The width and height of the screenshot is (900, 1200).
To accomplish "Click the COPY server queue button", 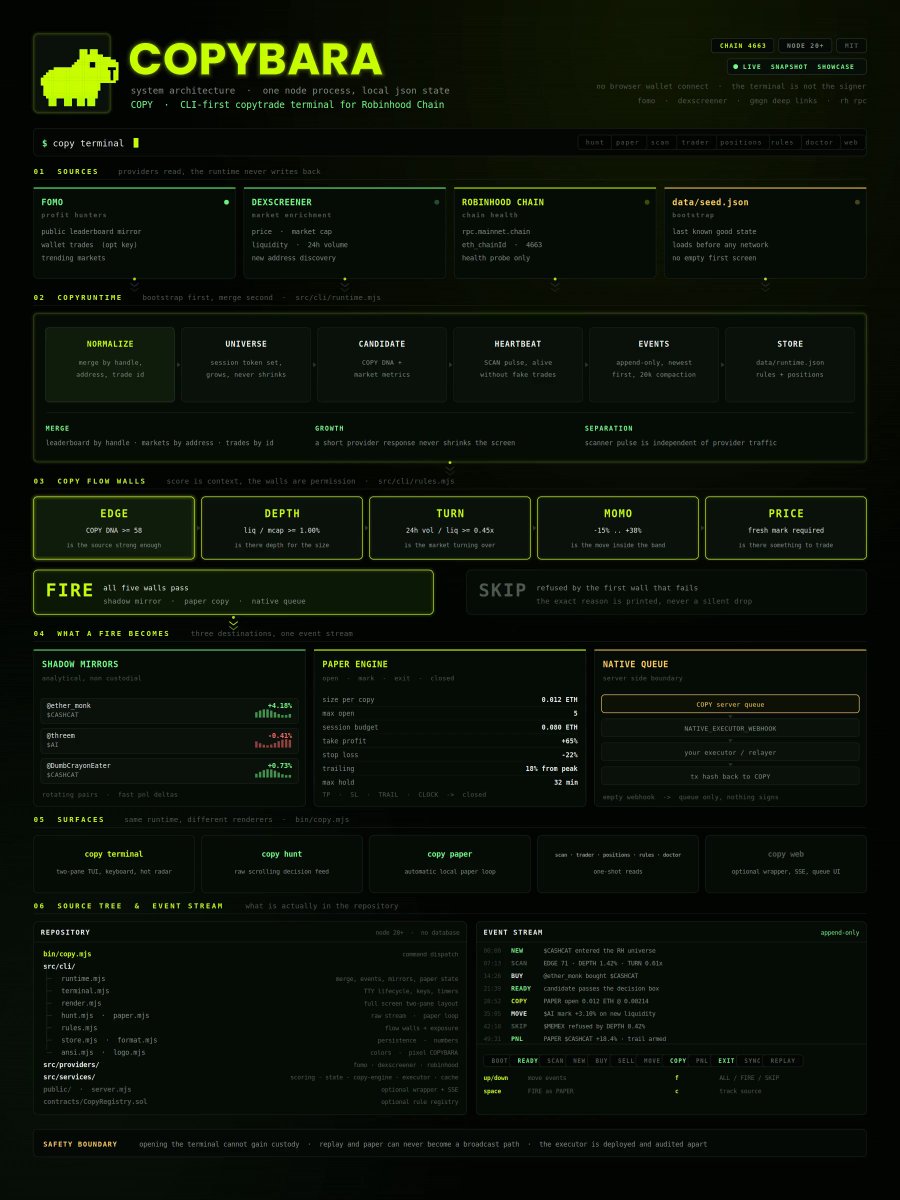I will point(730,704).
